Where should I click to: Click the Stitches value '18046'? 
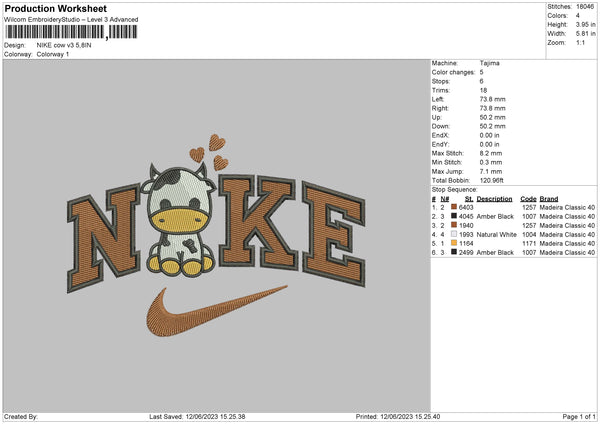(x=585, y=7)
